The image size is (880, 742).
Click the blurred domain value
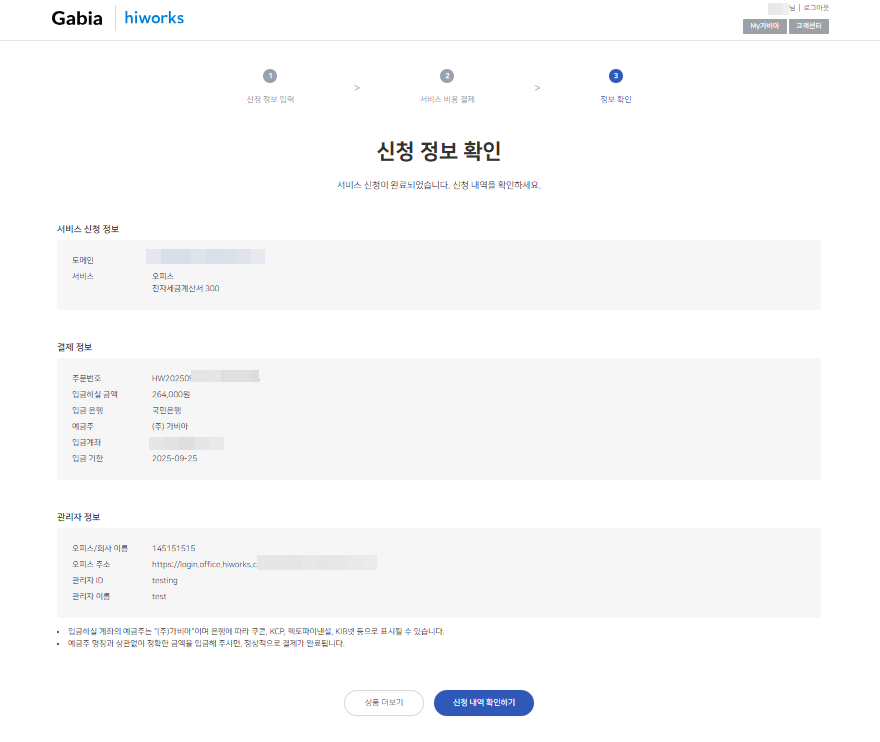[205, 257]
